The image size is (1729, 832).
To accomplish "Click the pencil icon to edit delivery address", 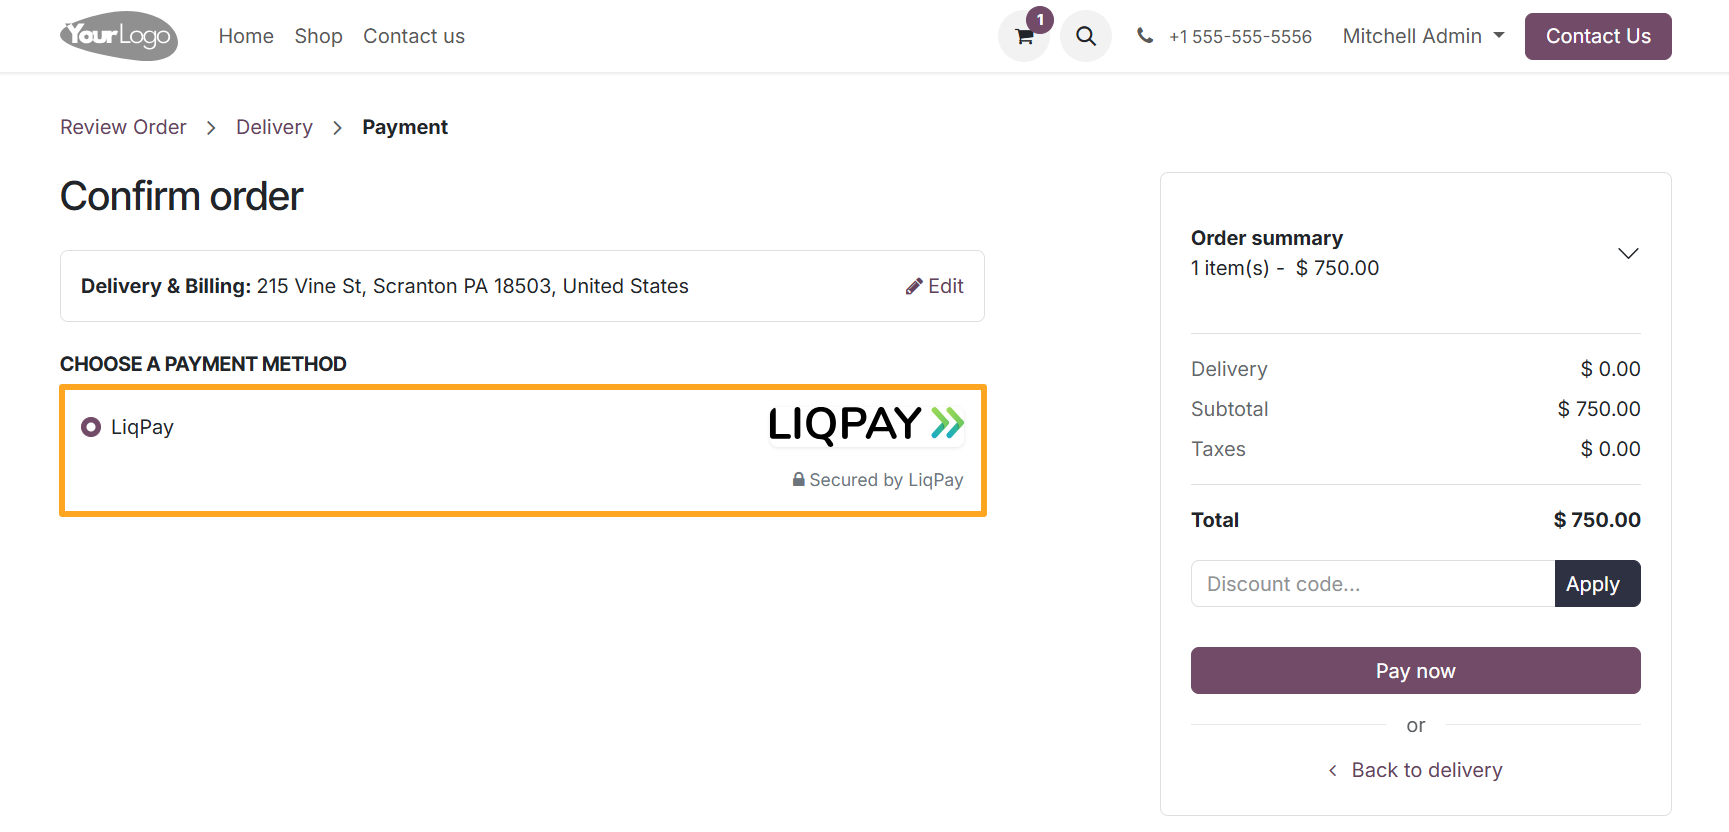I will 913,286.
